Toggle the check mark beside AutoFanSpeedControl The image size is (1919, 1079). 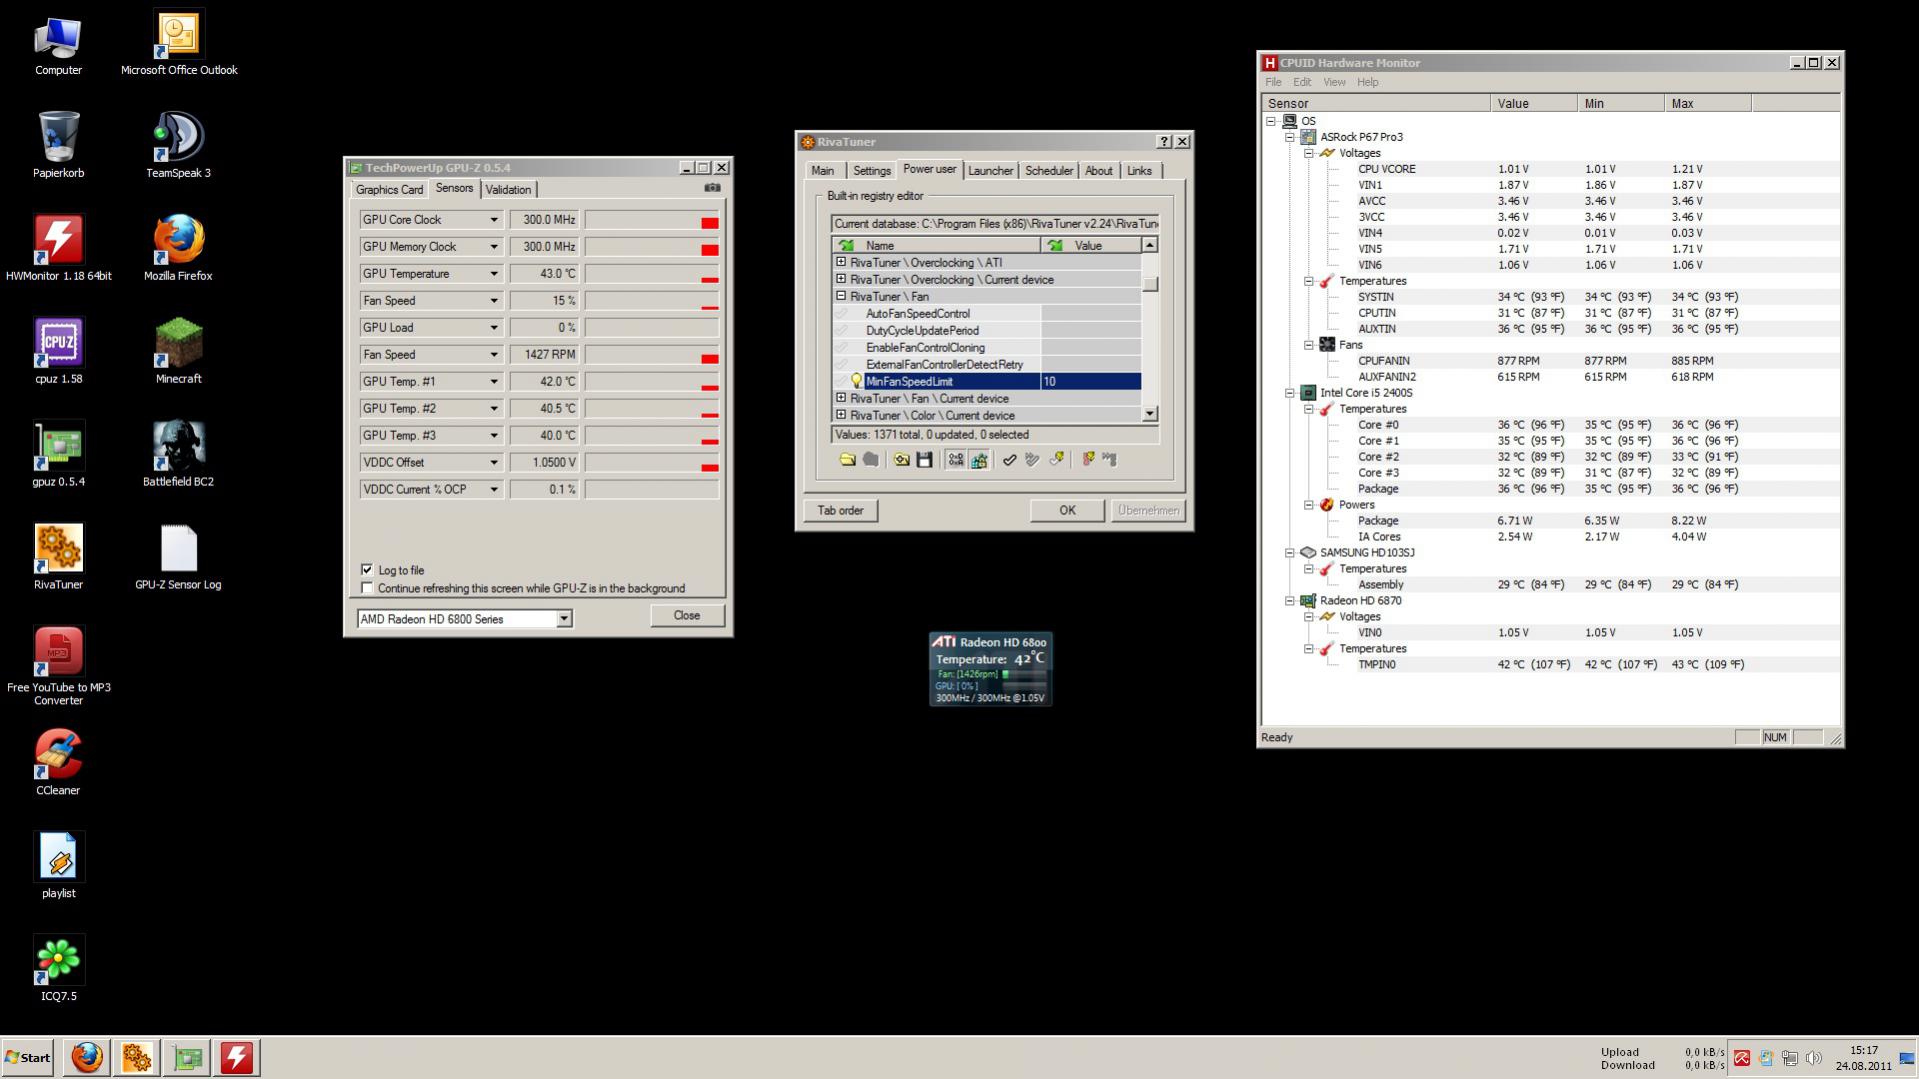(x=842, y=313)
